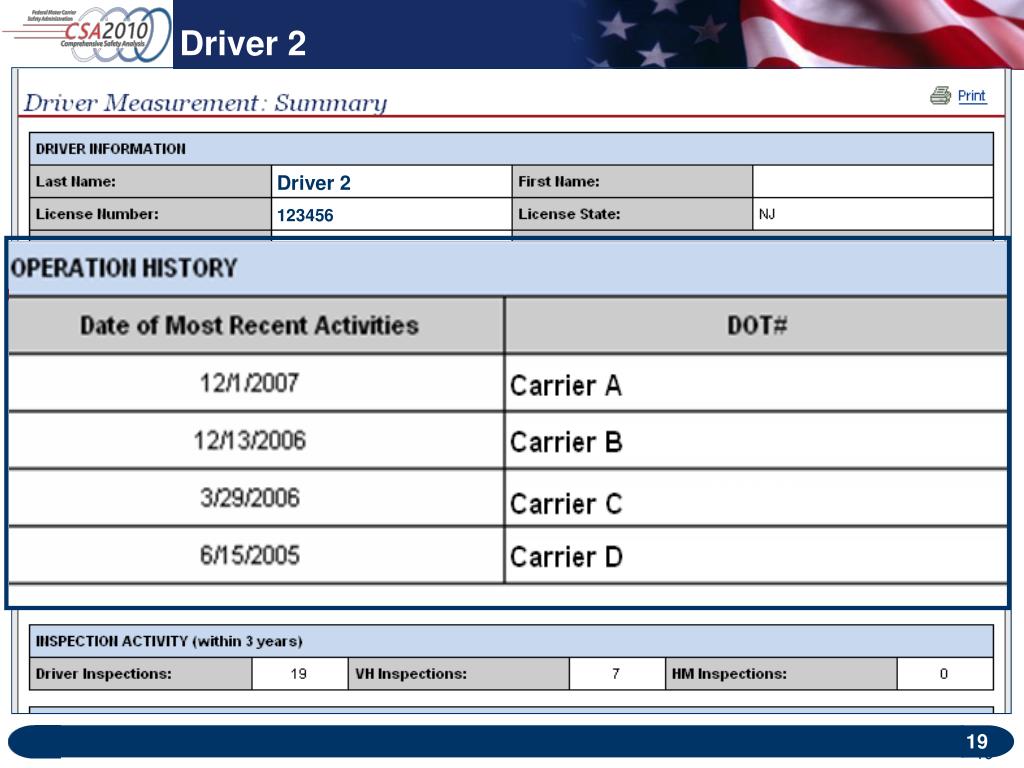Select the 'Last Name:' label
1024x768 pixels.
click(x=76, y=182)
